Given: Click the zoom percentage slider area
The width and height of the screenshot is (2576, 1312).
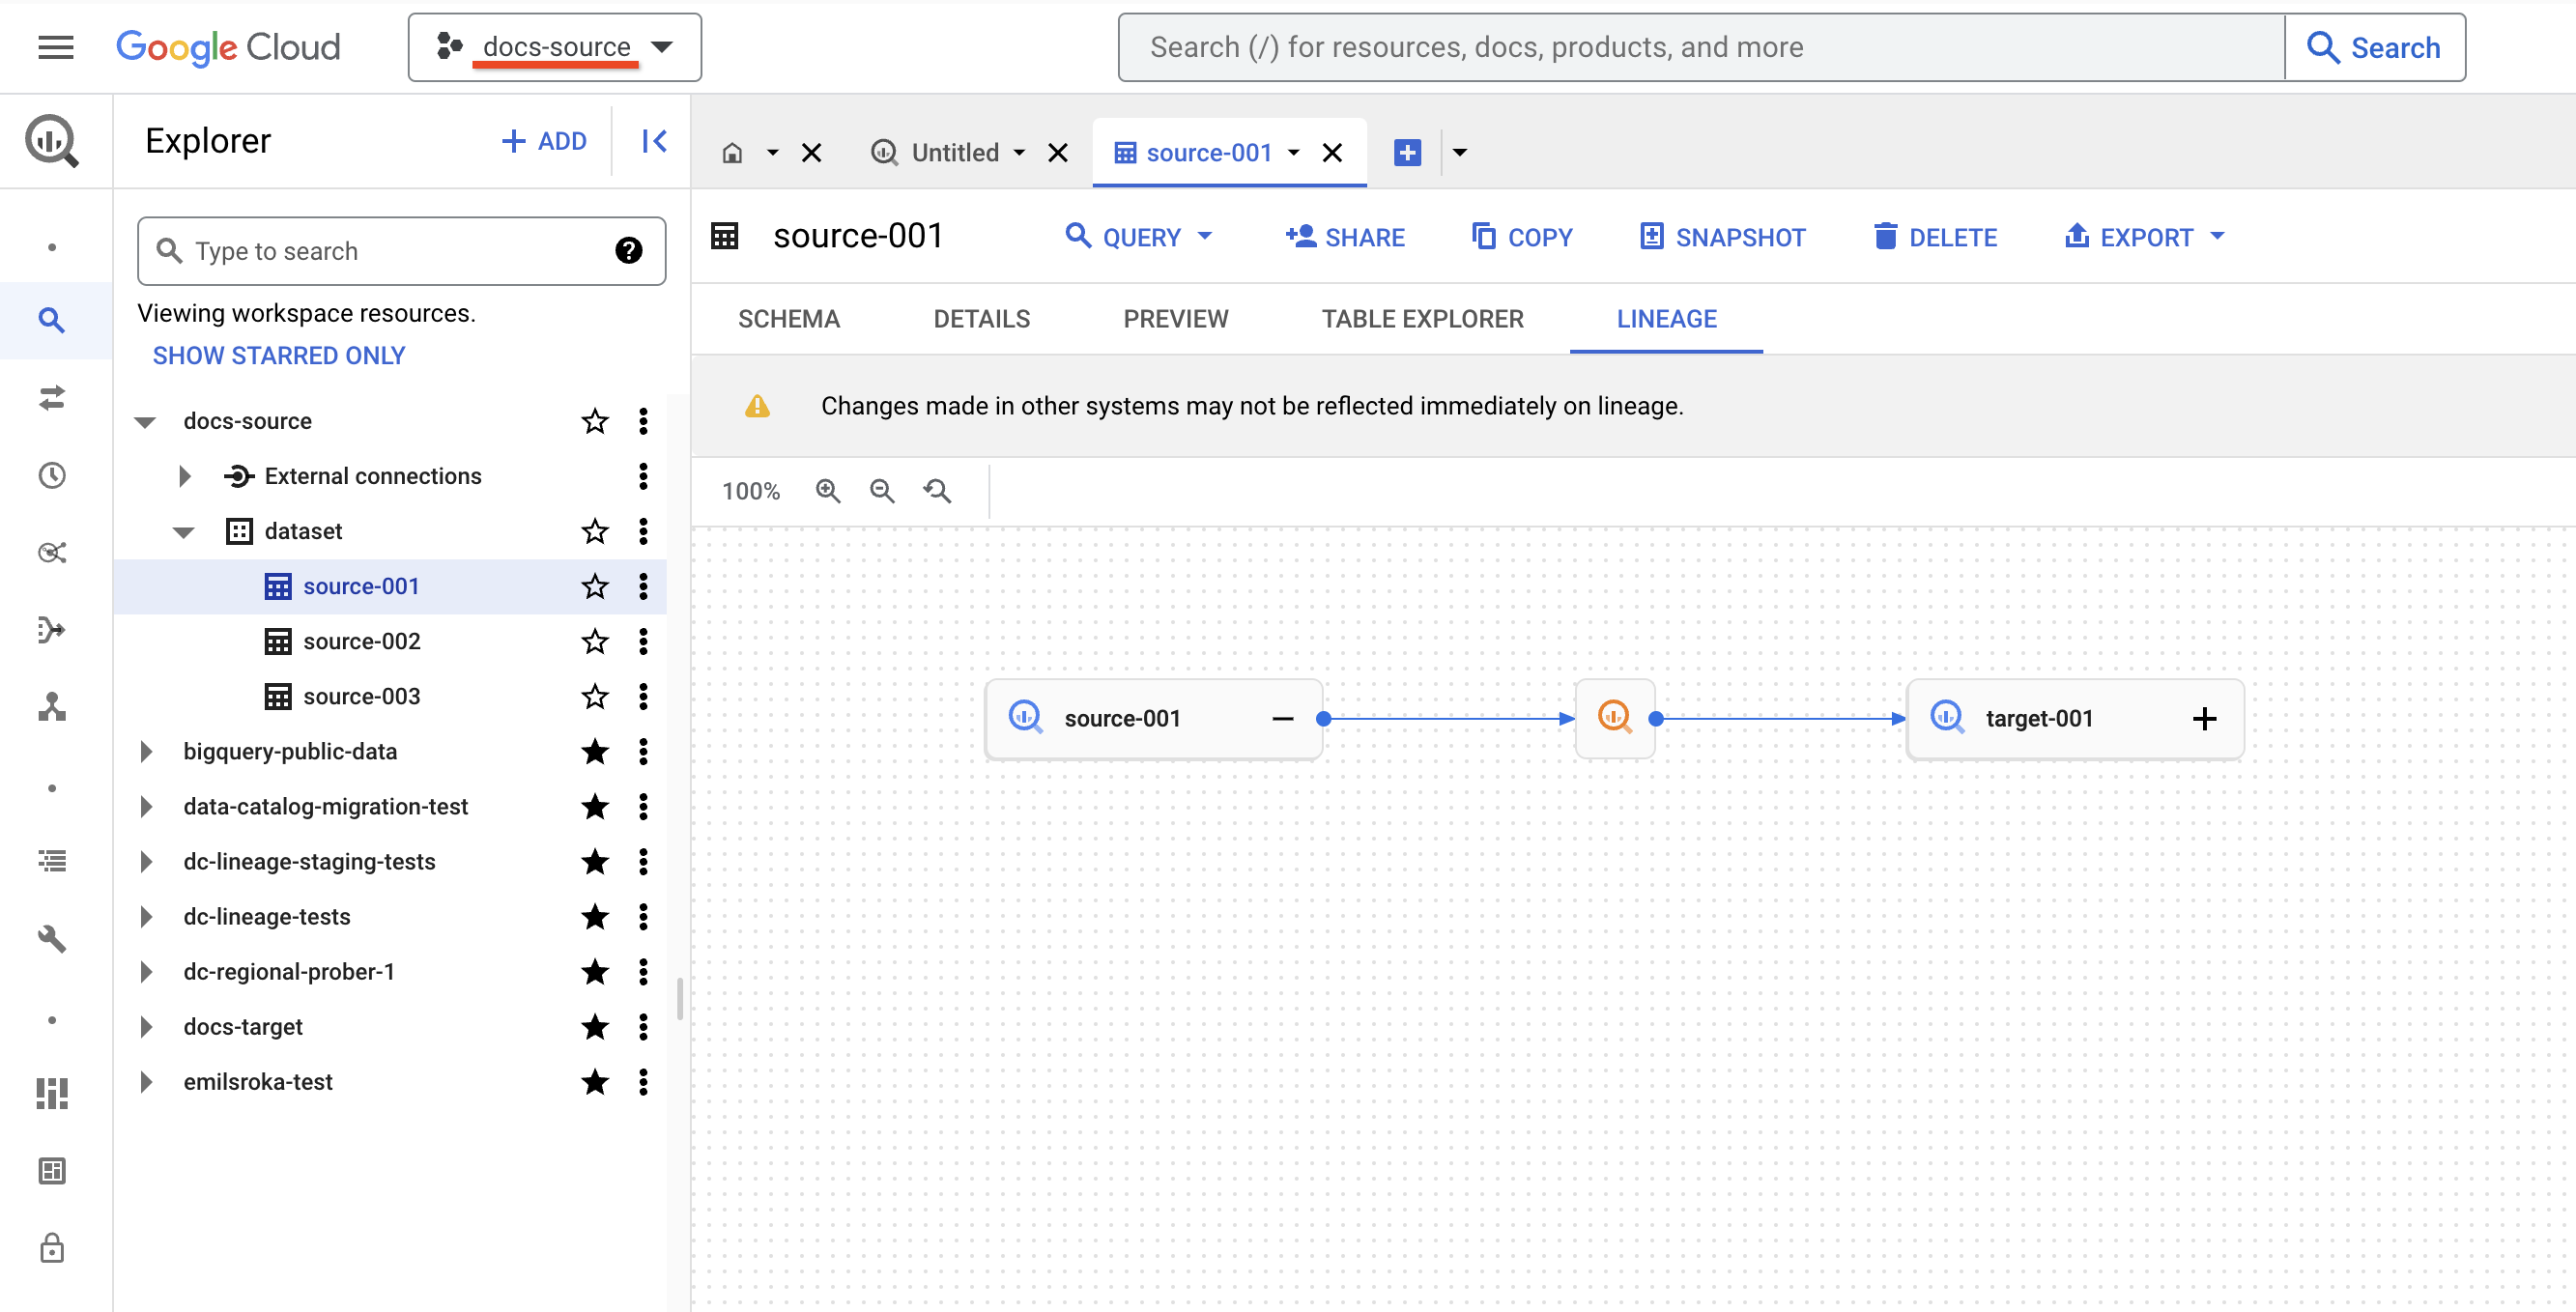Looking at the screenshot, I should [753, 491].
